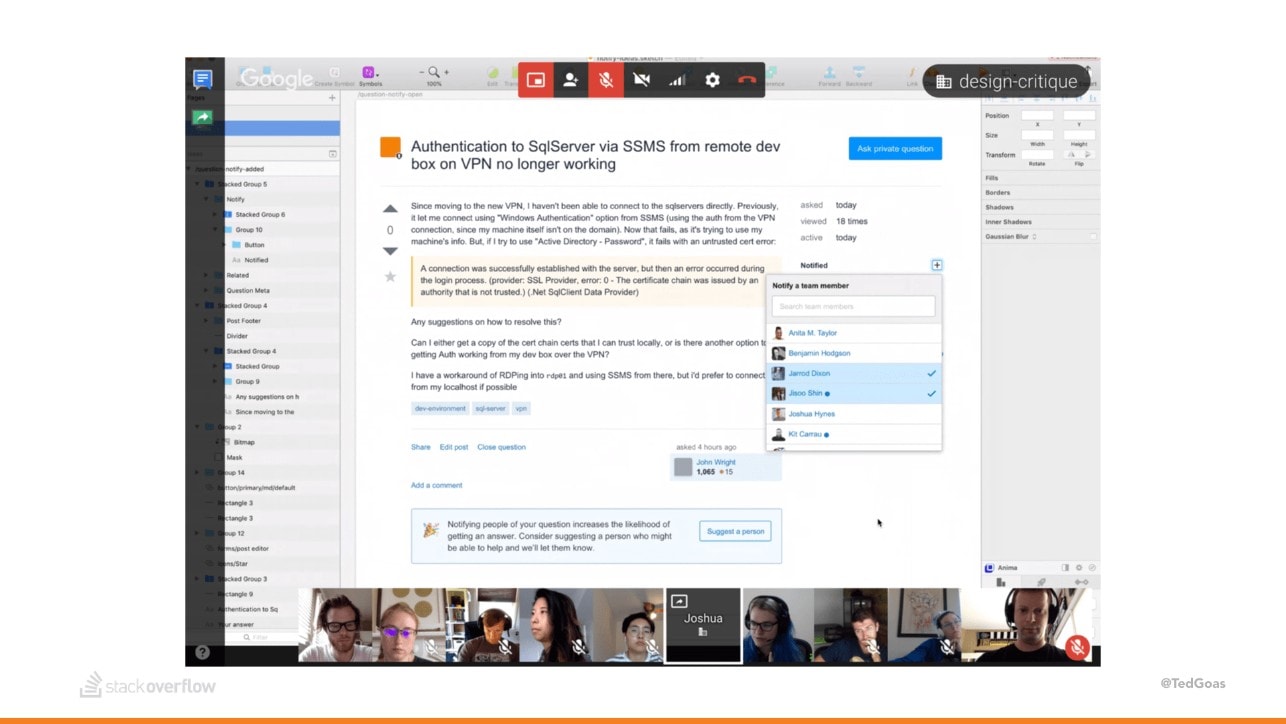Viewport: 1286px width, 724px height.
Task: Click the Edit post link
Action: point(454,447)
